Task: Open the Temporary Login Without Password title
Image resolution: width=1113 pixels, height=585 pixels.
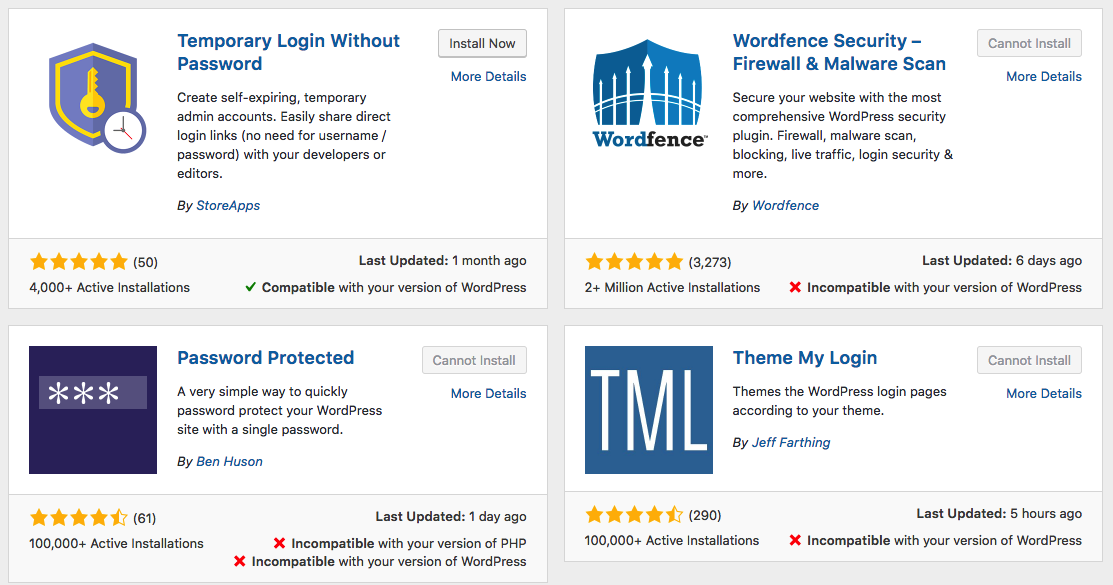Action: 288,52
